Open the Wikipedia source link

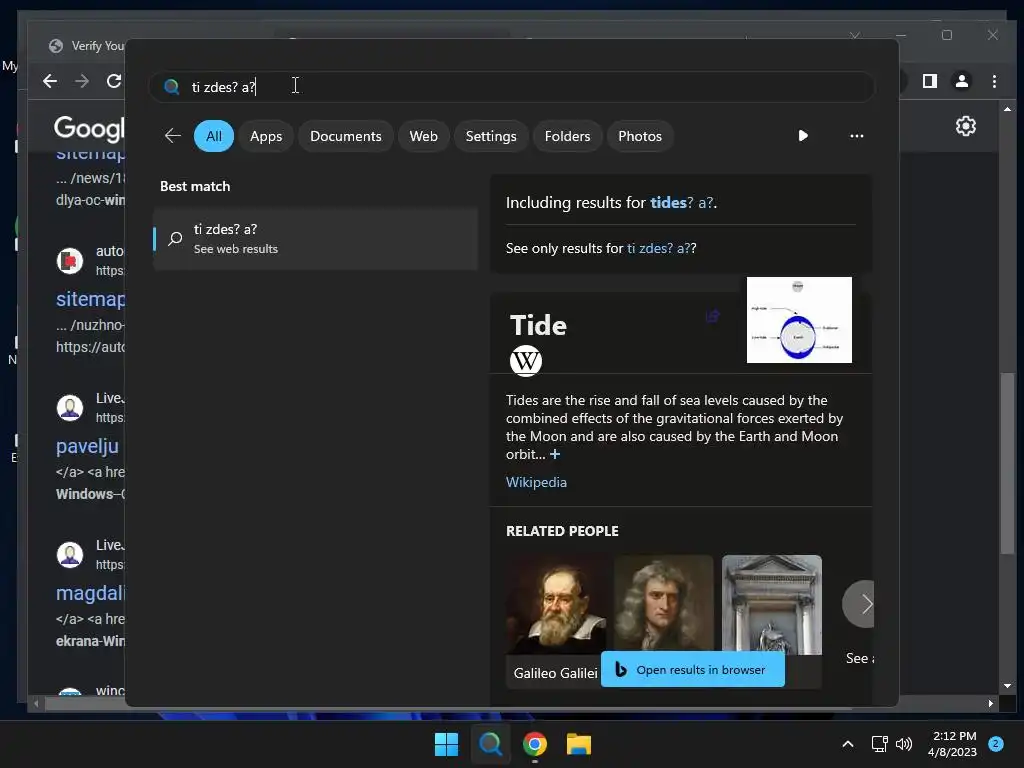pos(536,482)
